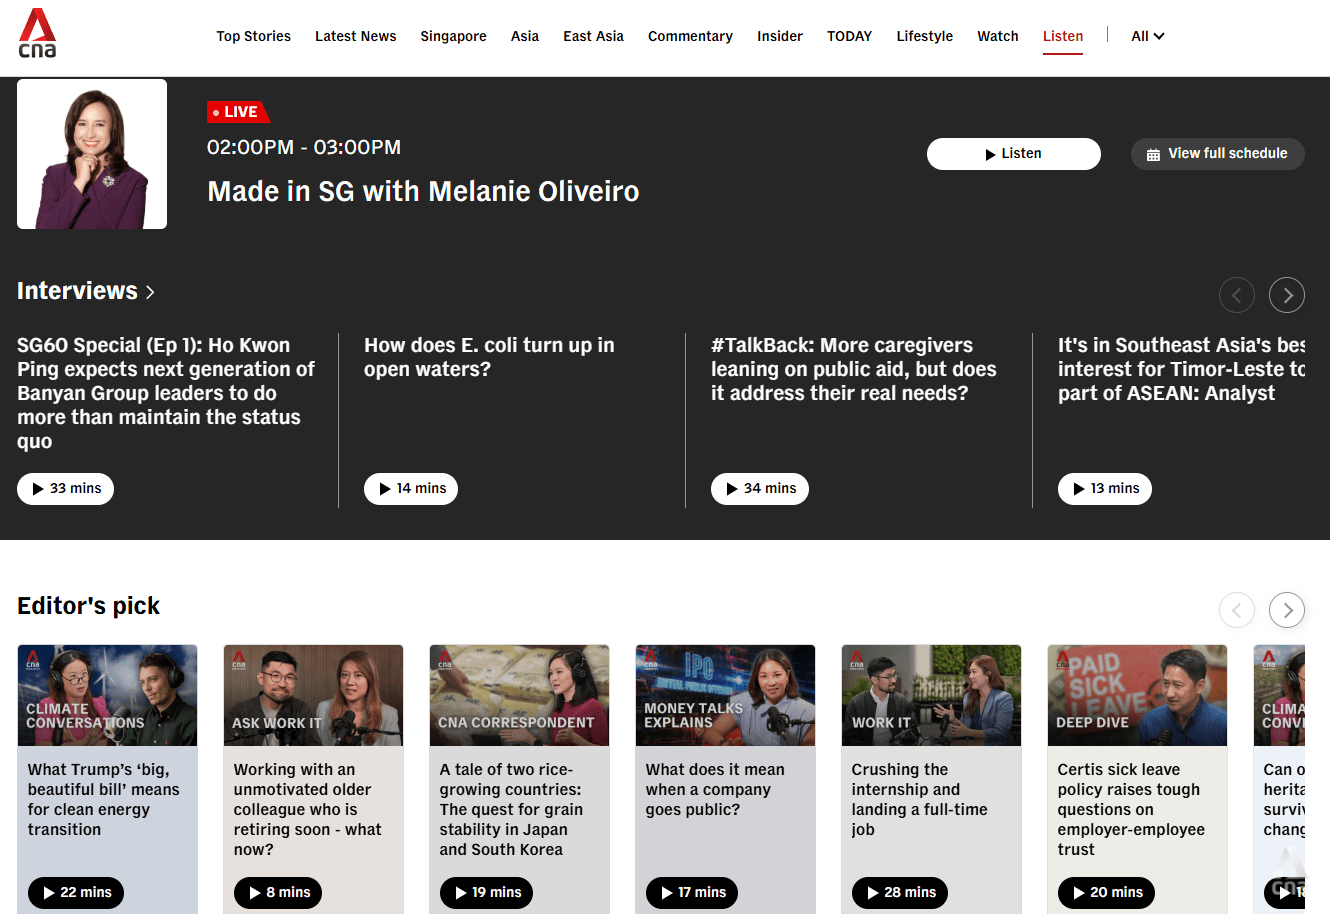Select the Listen tab
The height and width of the screenshot is (914, 1330).
point(1063,36)
